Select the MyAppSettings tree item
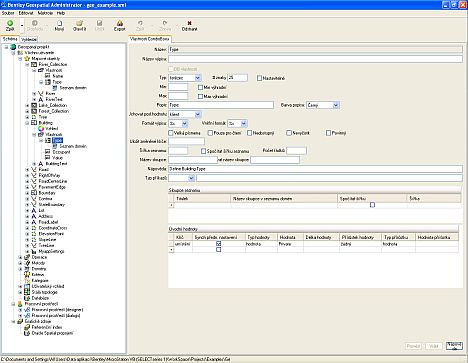 click(51, 251)
